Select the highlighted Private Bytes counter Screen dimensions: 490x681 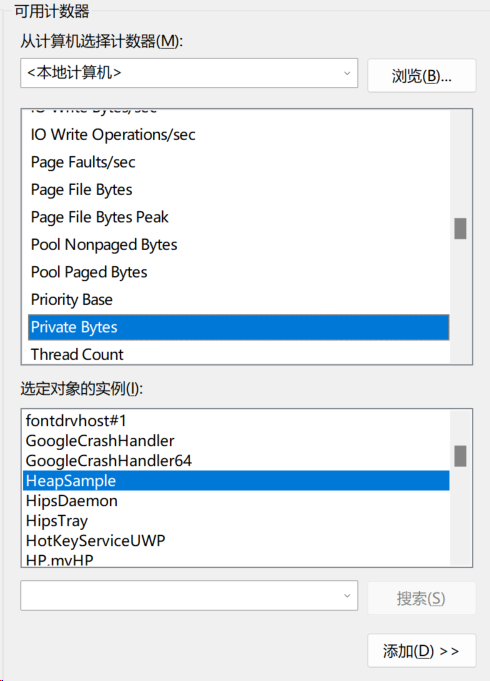pyautogui.click(x=239, y=327)
